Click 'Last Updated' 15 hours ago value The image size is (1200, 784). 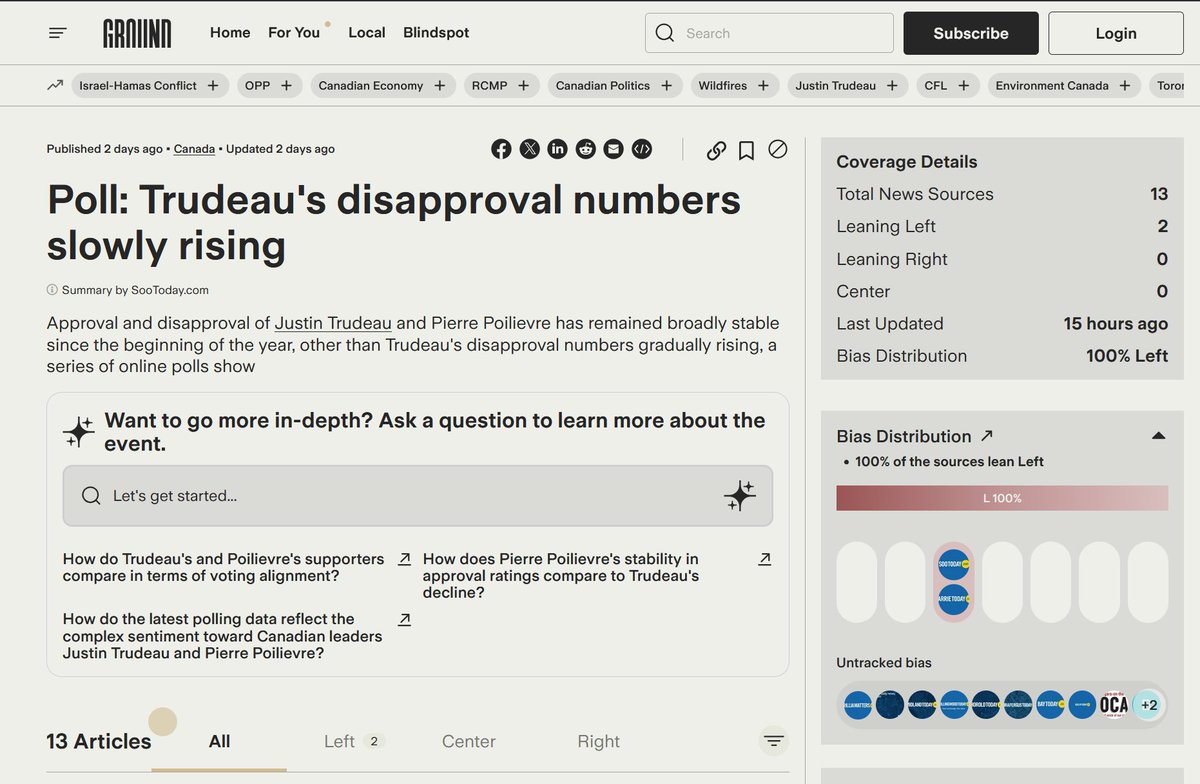(1116, 324)
